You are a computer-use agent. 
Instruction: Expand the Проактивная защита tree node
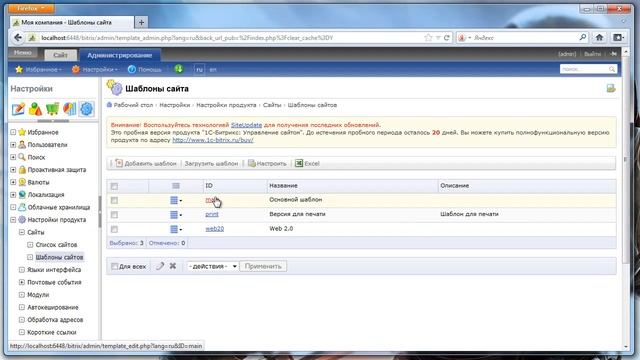pyautogui.click(x=13, y=169)
